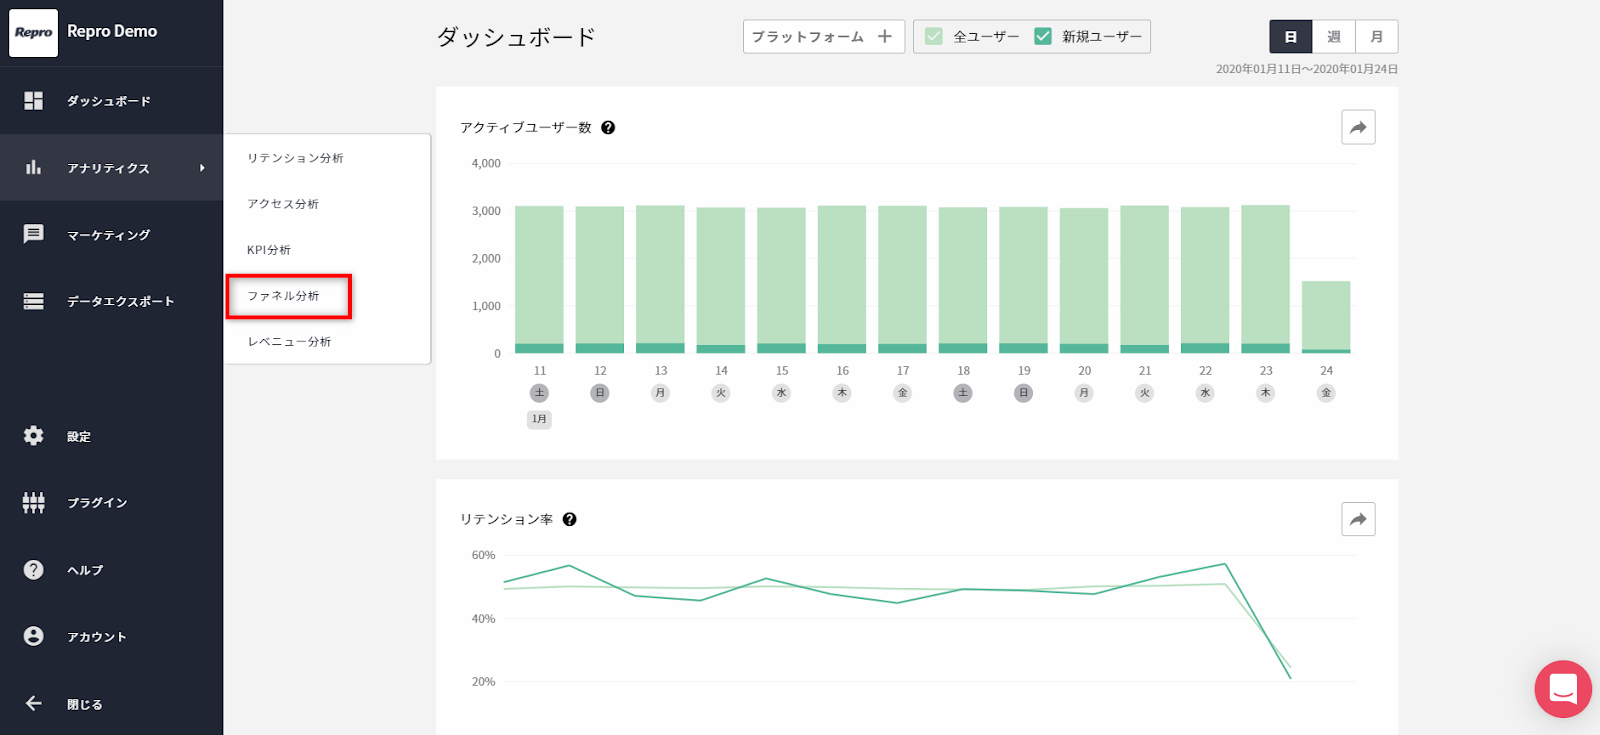Click the データエクスポート icon

(33, 301)
